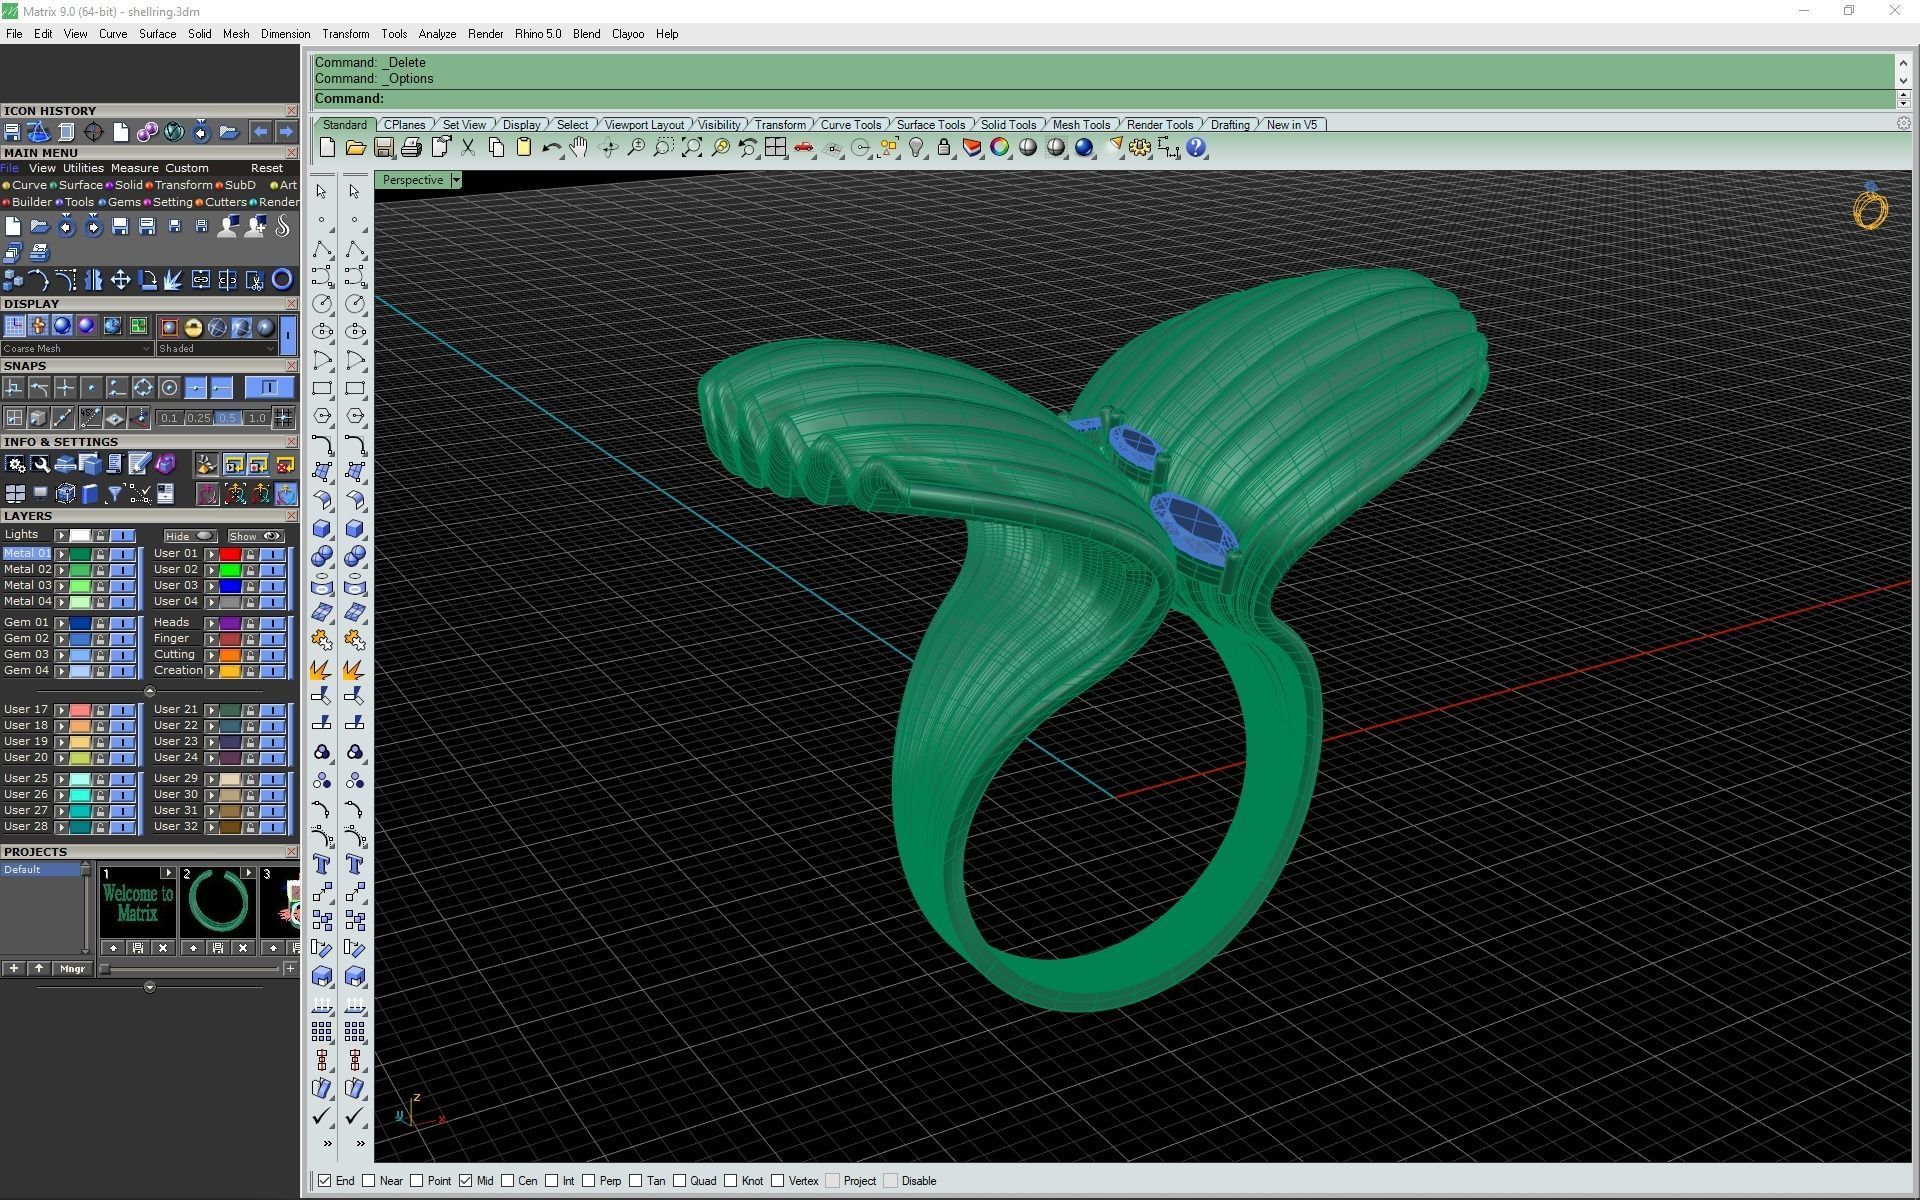The image size is (1920, 1200).
Task: Close the Icon History panel
Action: point(292,111)
